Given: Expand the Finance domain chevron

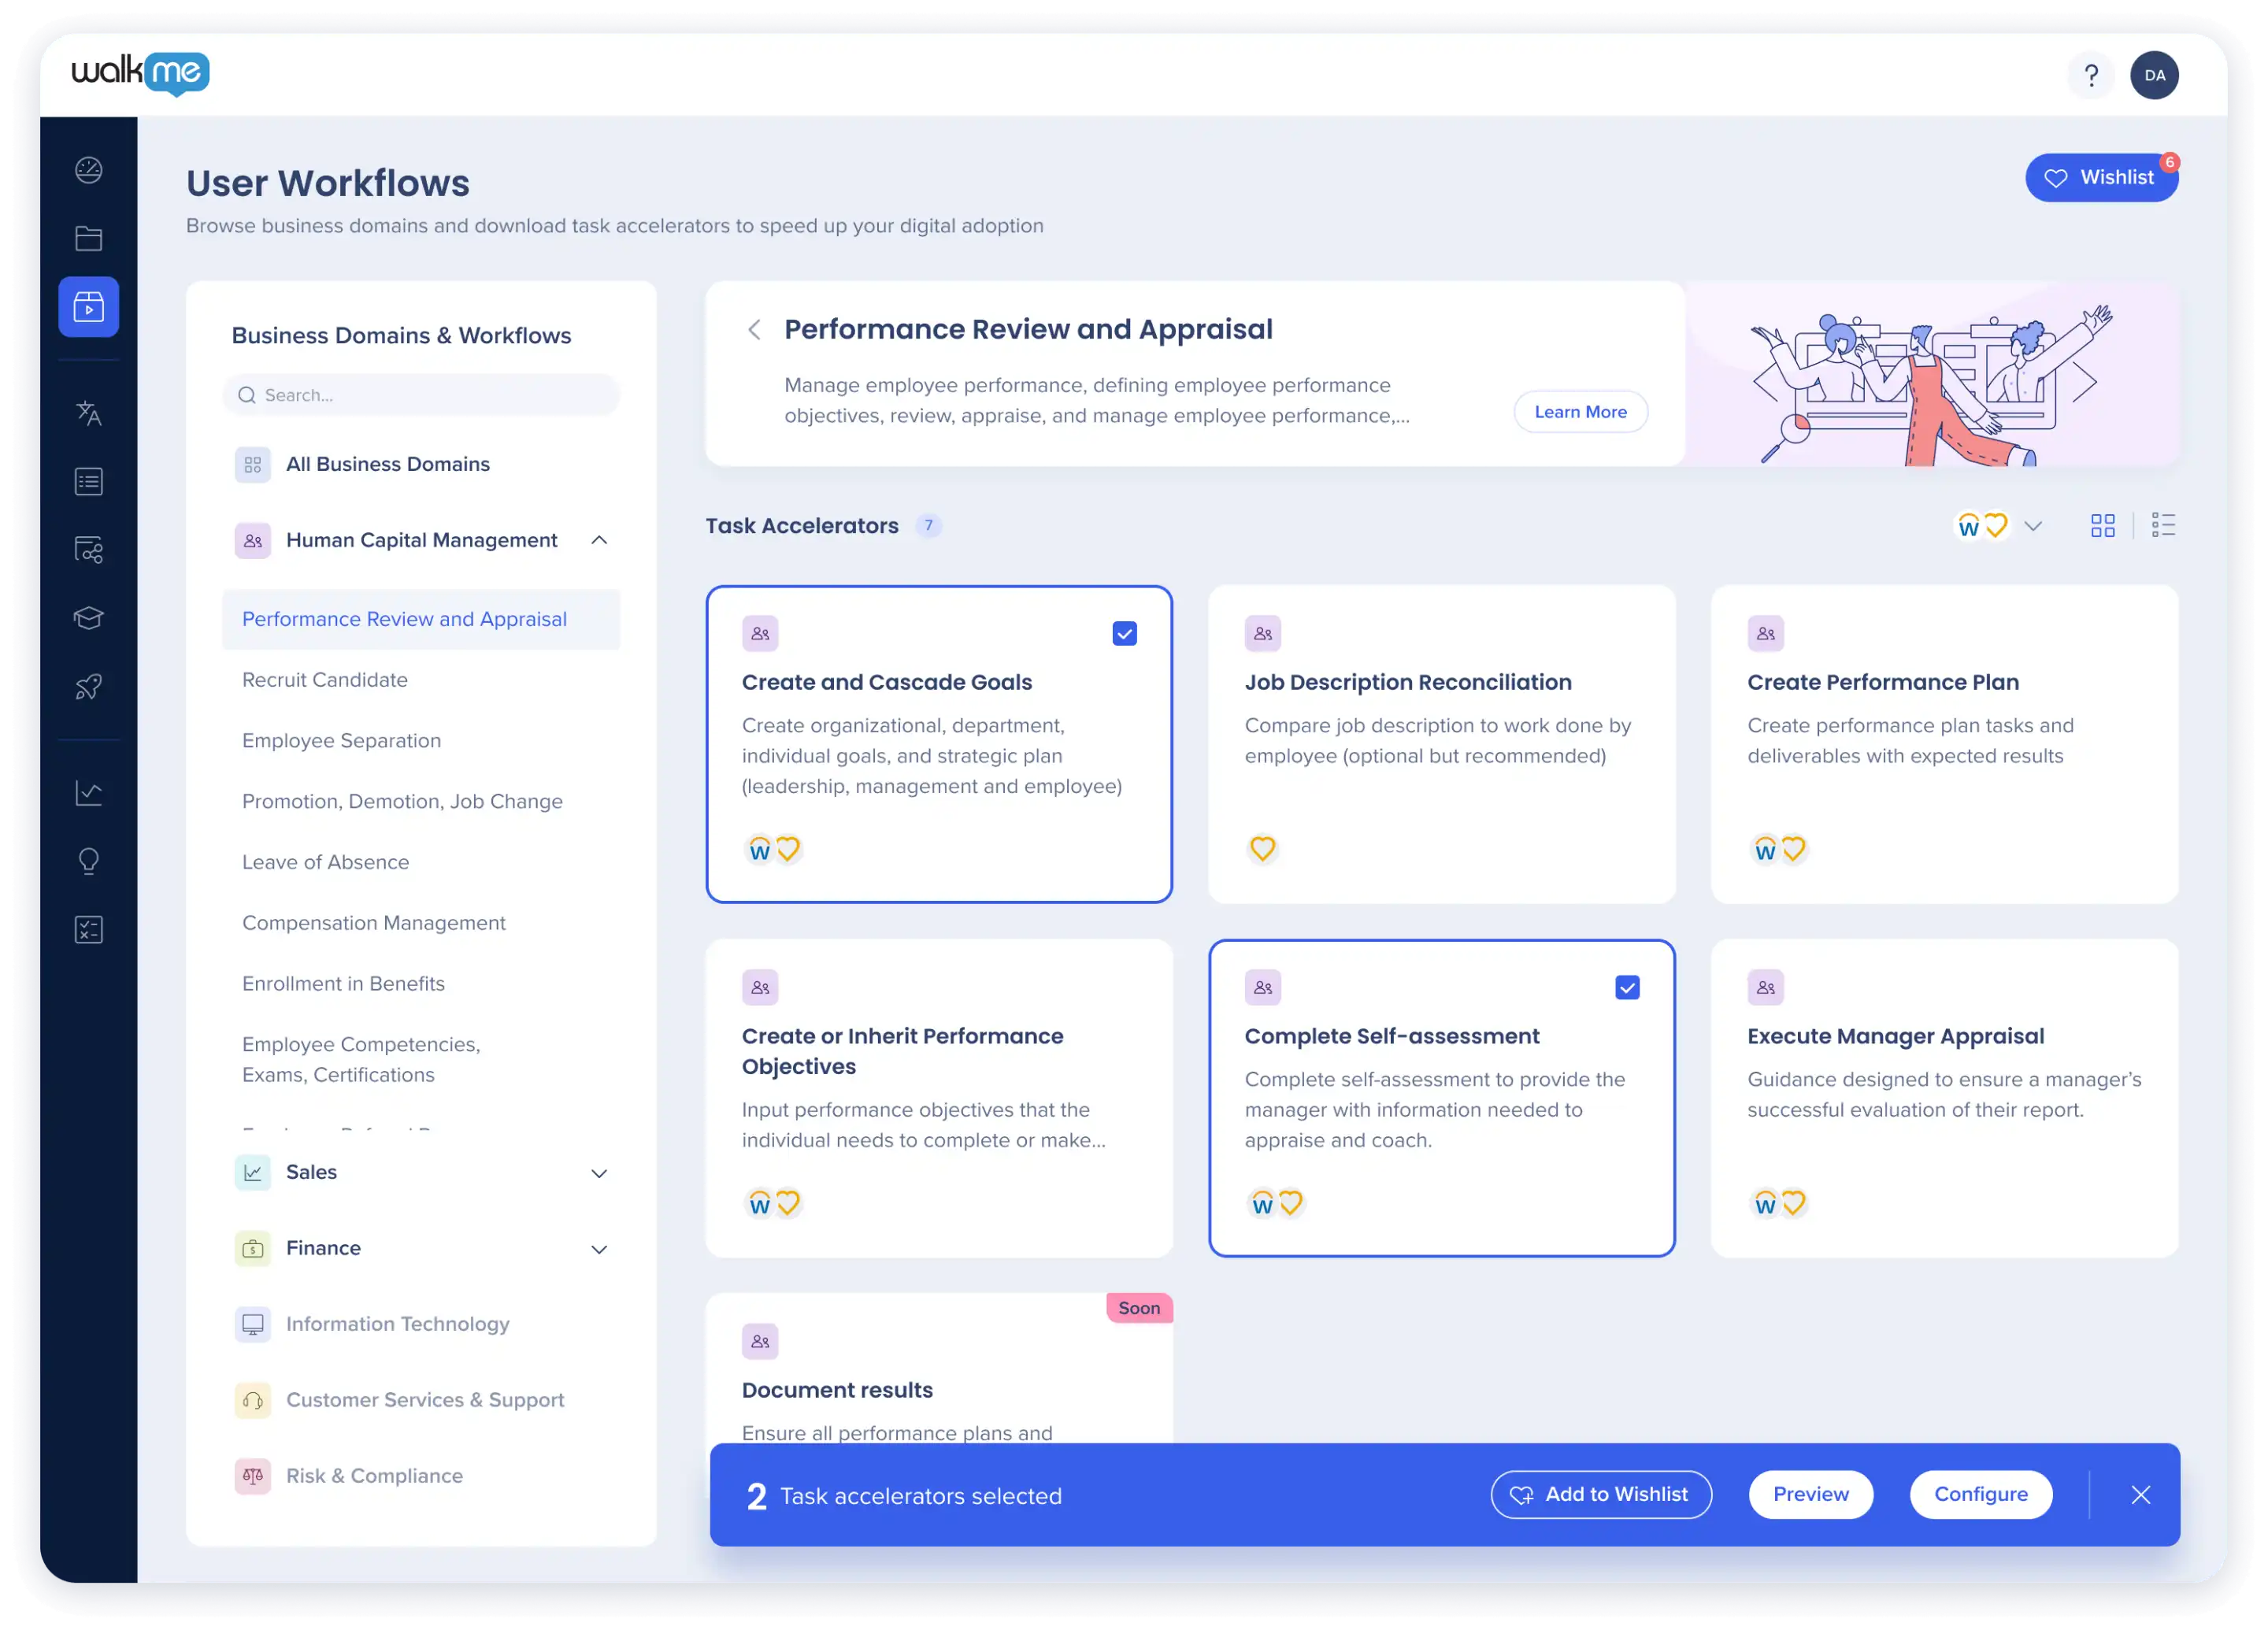Looking at the screenshot, I should point(599,1250).
